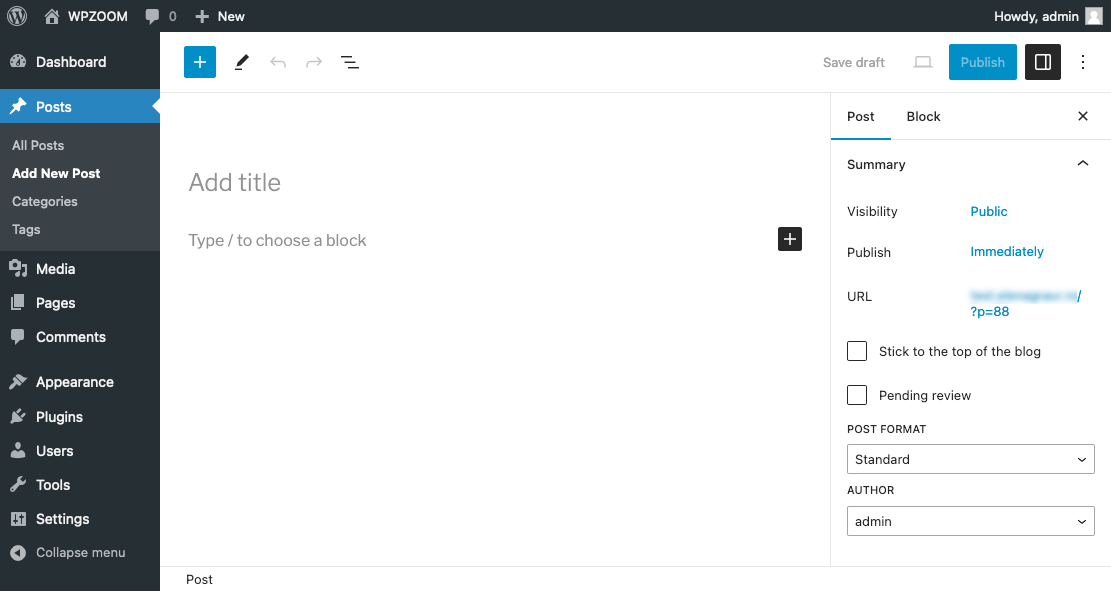This screenshot has width=1111, height=591.
Task: Change publish date from Immediately
Action: click(x=1007, y=252)
